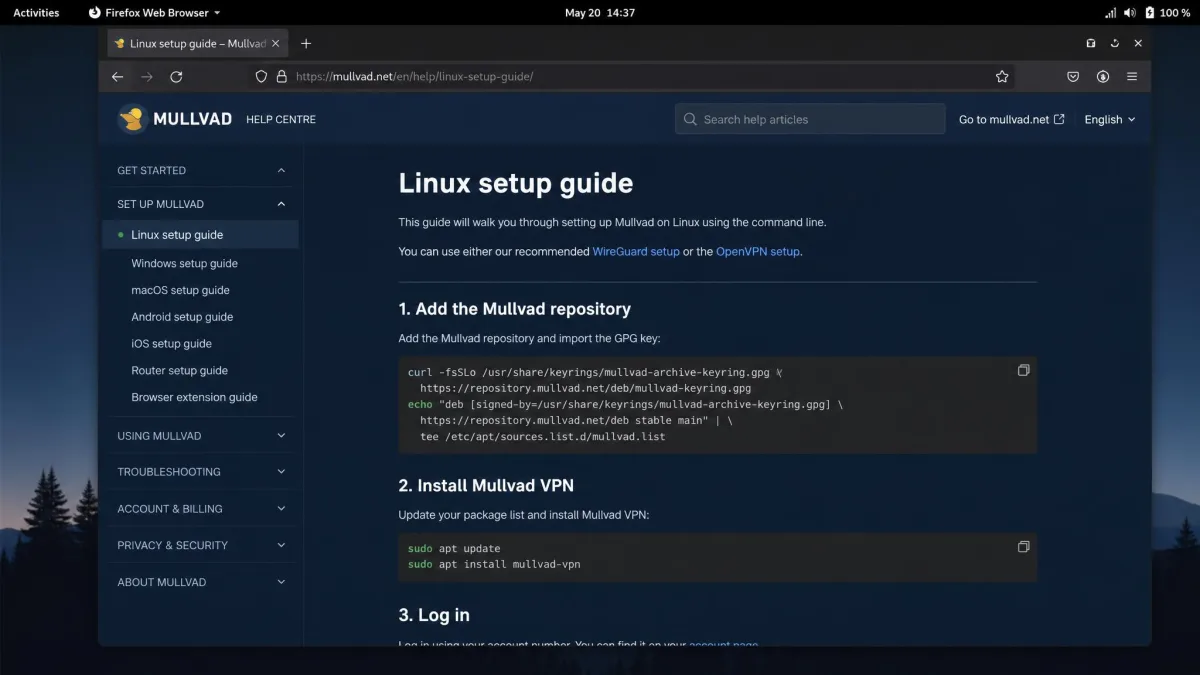Reload the current page

176,76
